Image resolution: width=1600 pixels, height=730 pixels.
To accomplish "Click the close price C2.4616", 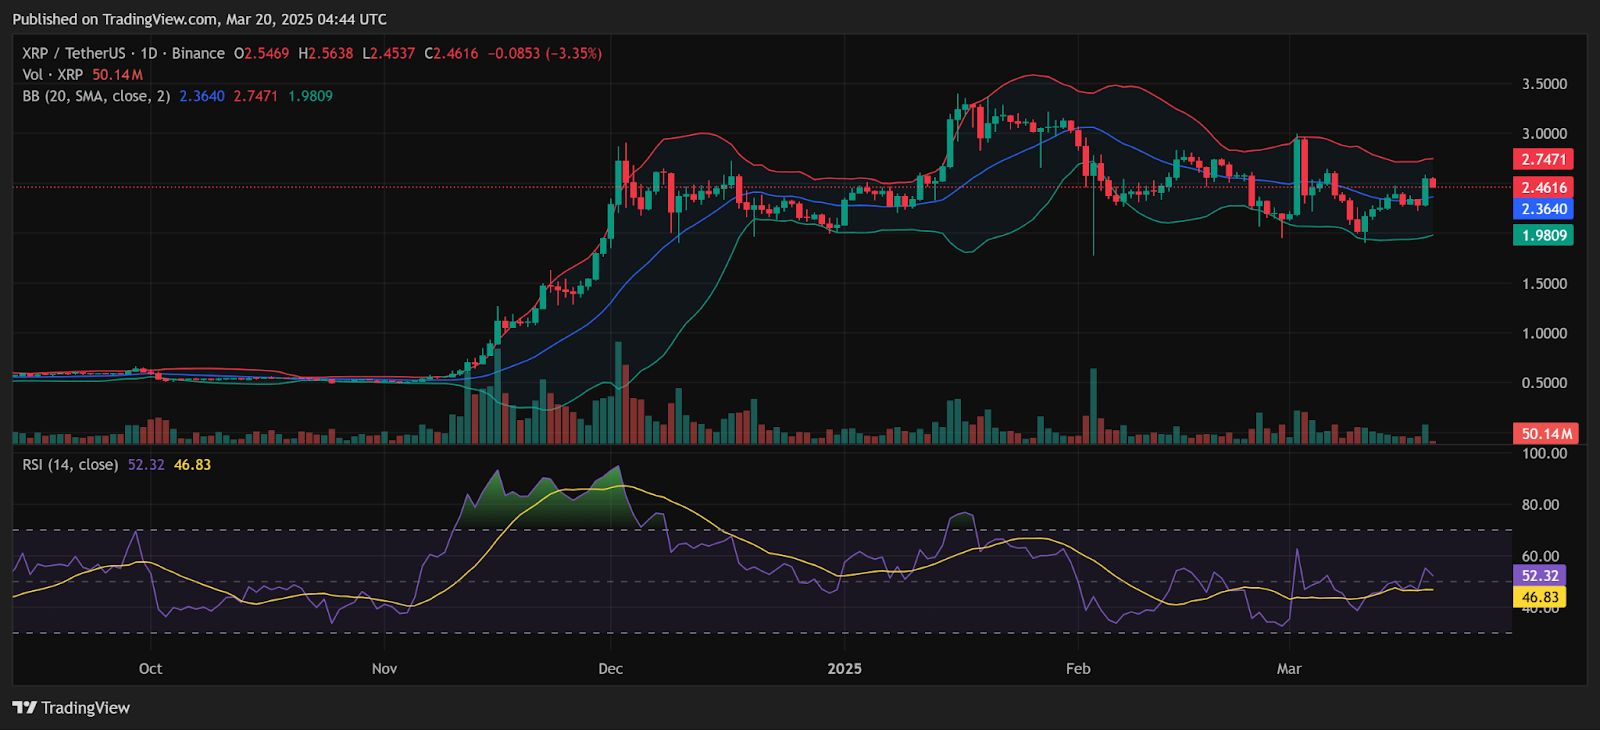I will click(x=451, y=53).
